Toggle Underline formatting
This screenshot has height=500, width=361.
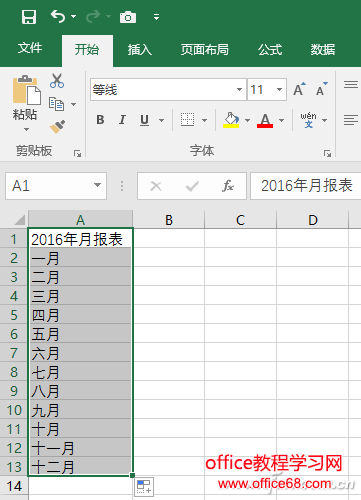(x=144, y=120)
